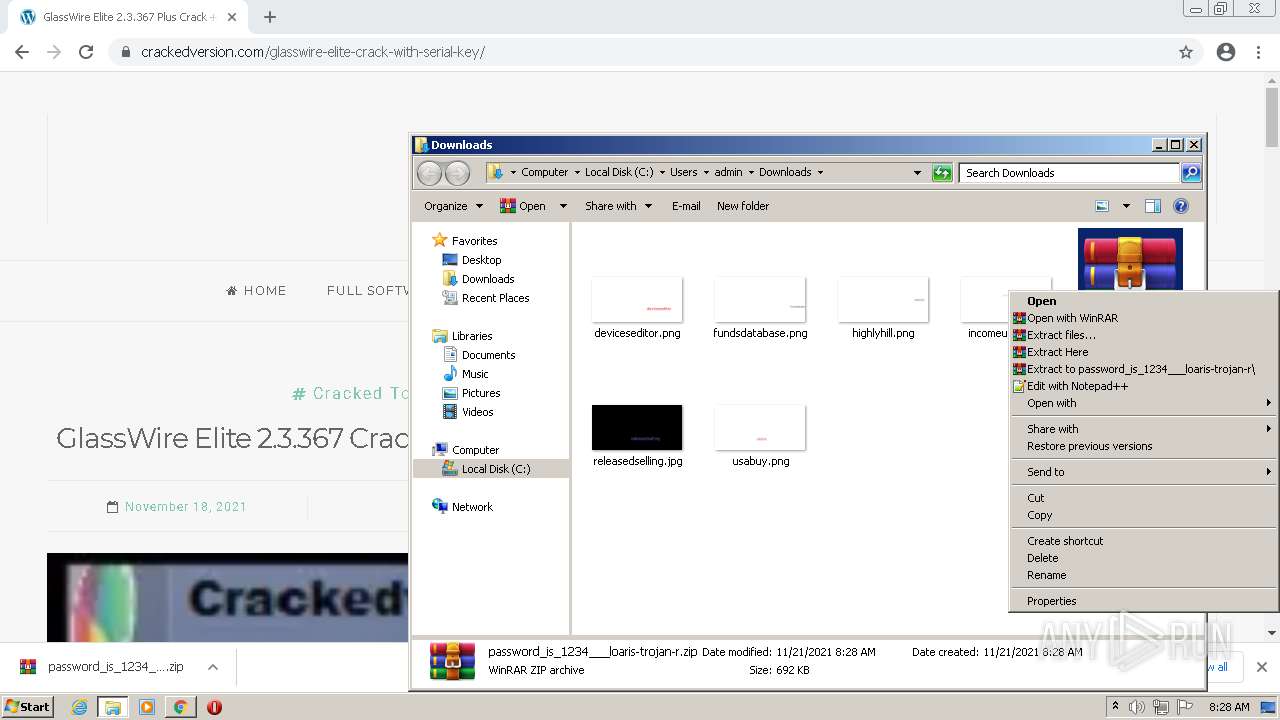
Task: Click volume speaker icon in system tray
Action: pos(1137,707)
